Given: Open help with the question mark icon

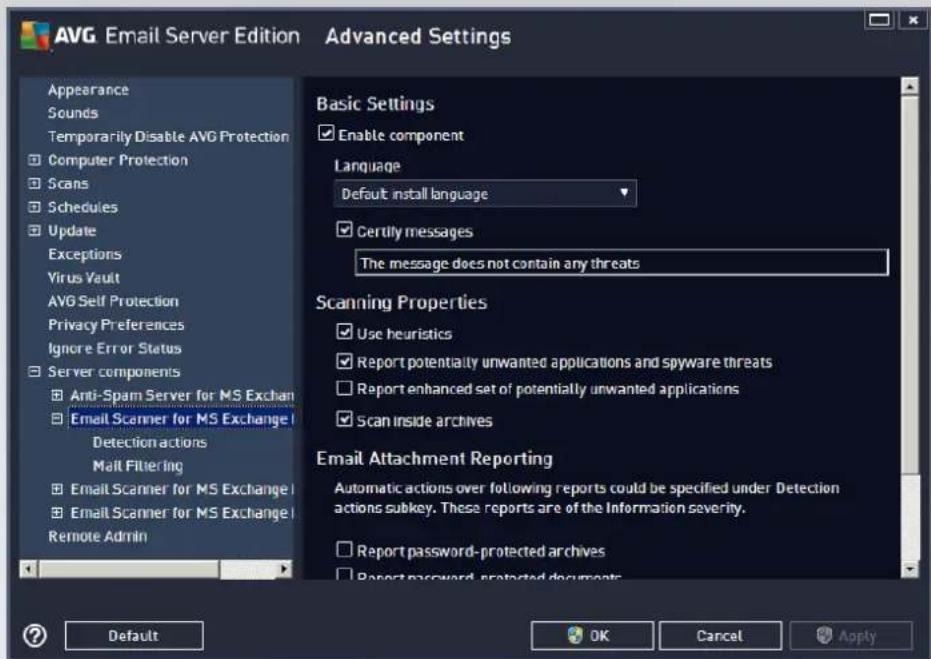Looking at the screenshot, I should (35, 635).
